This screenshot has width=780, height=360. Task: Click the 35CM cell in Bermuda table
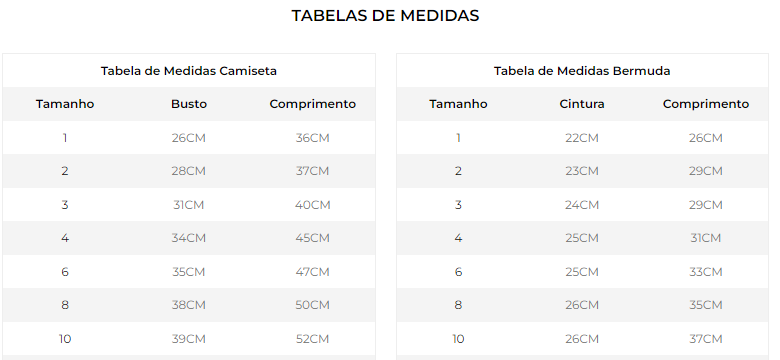(x=705, y=305)
